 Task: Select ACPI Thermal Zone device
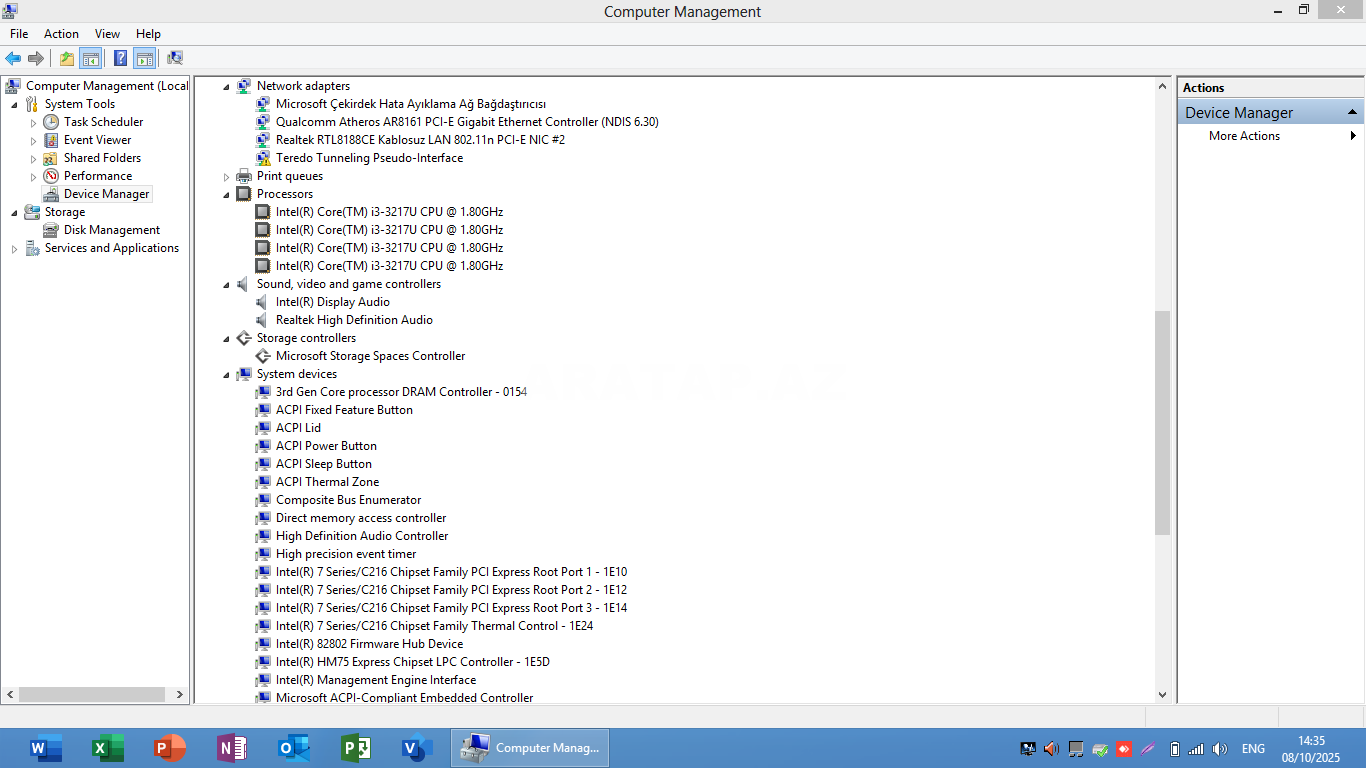click(x=328, y=482)
